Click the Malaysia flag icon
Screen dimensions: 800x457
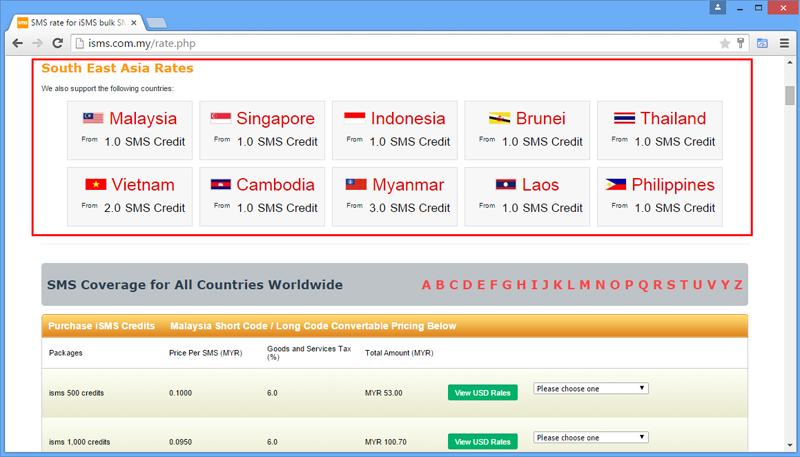click(93, 118)
